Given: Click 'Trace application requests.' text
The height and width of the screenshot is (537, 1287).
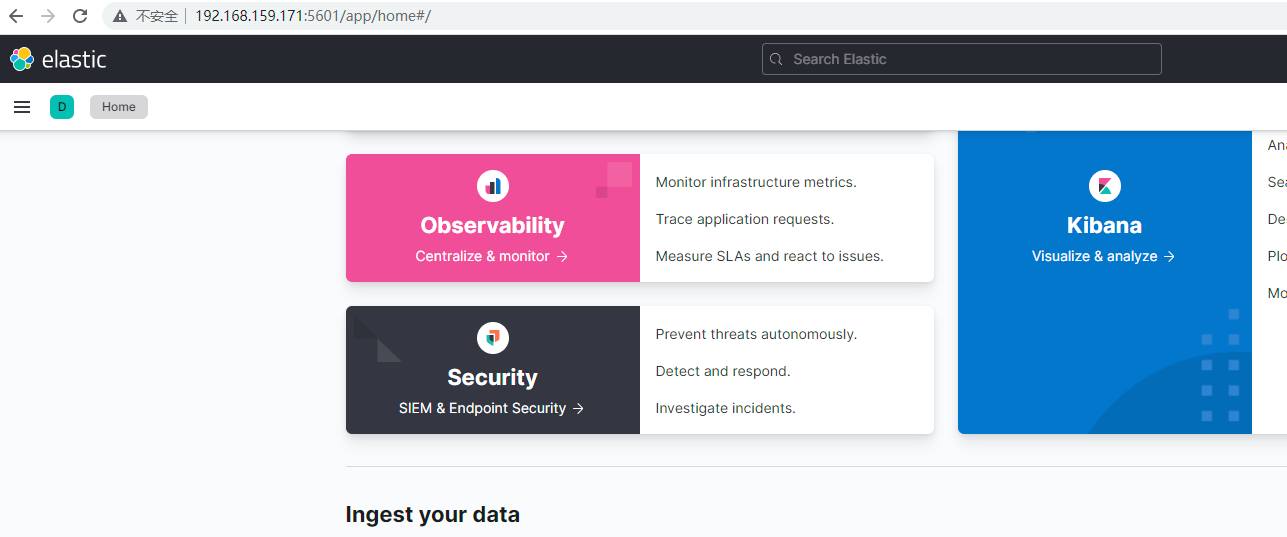Looking at the screenshot, I should [x=745, y=219].
